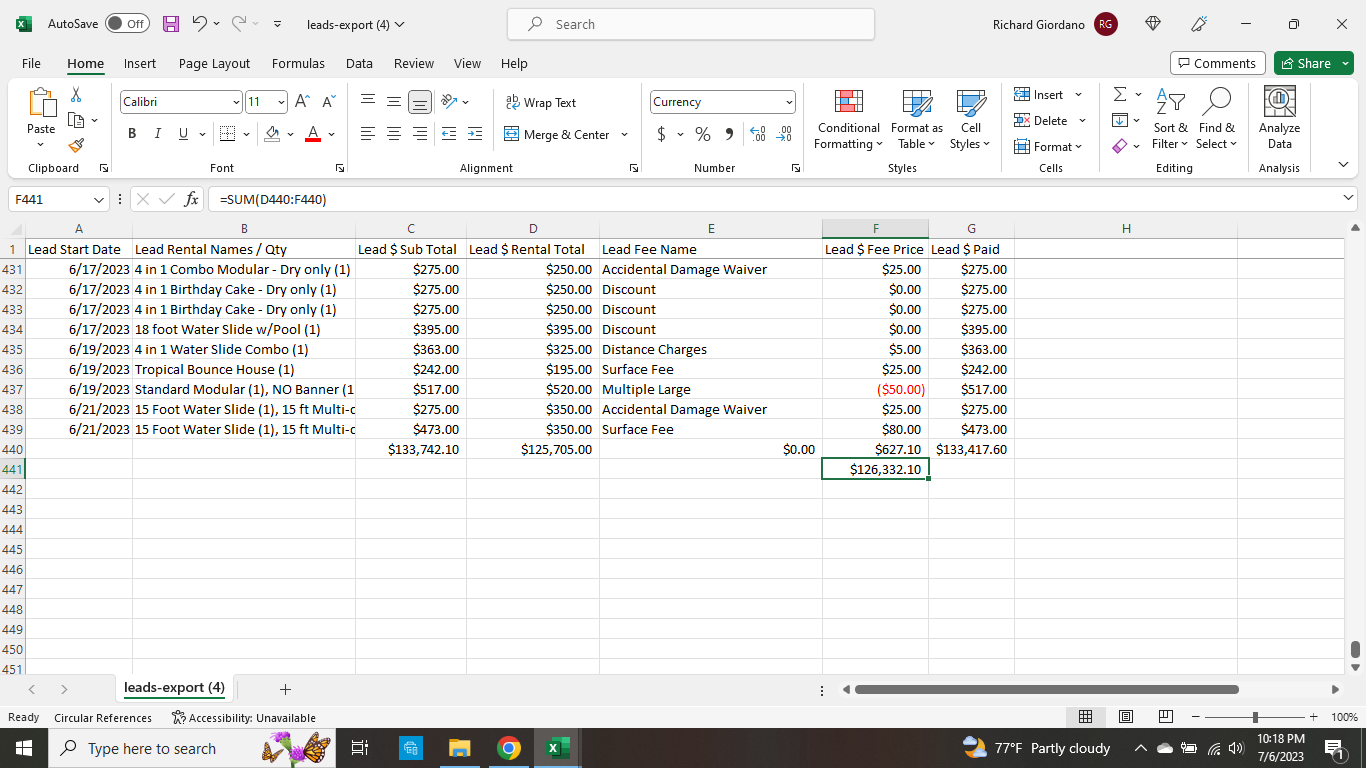Switch to Page Break Preview view
This screenshot has width=1366, height=768.
pyautogui.click(x=1165, y=717)
